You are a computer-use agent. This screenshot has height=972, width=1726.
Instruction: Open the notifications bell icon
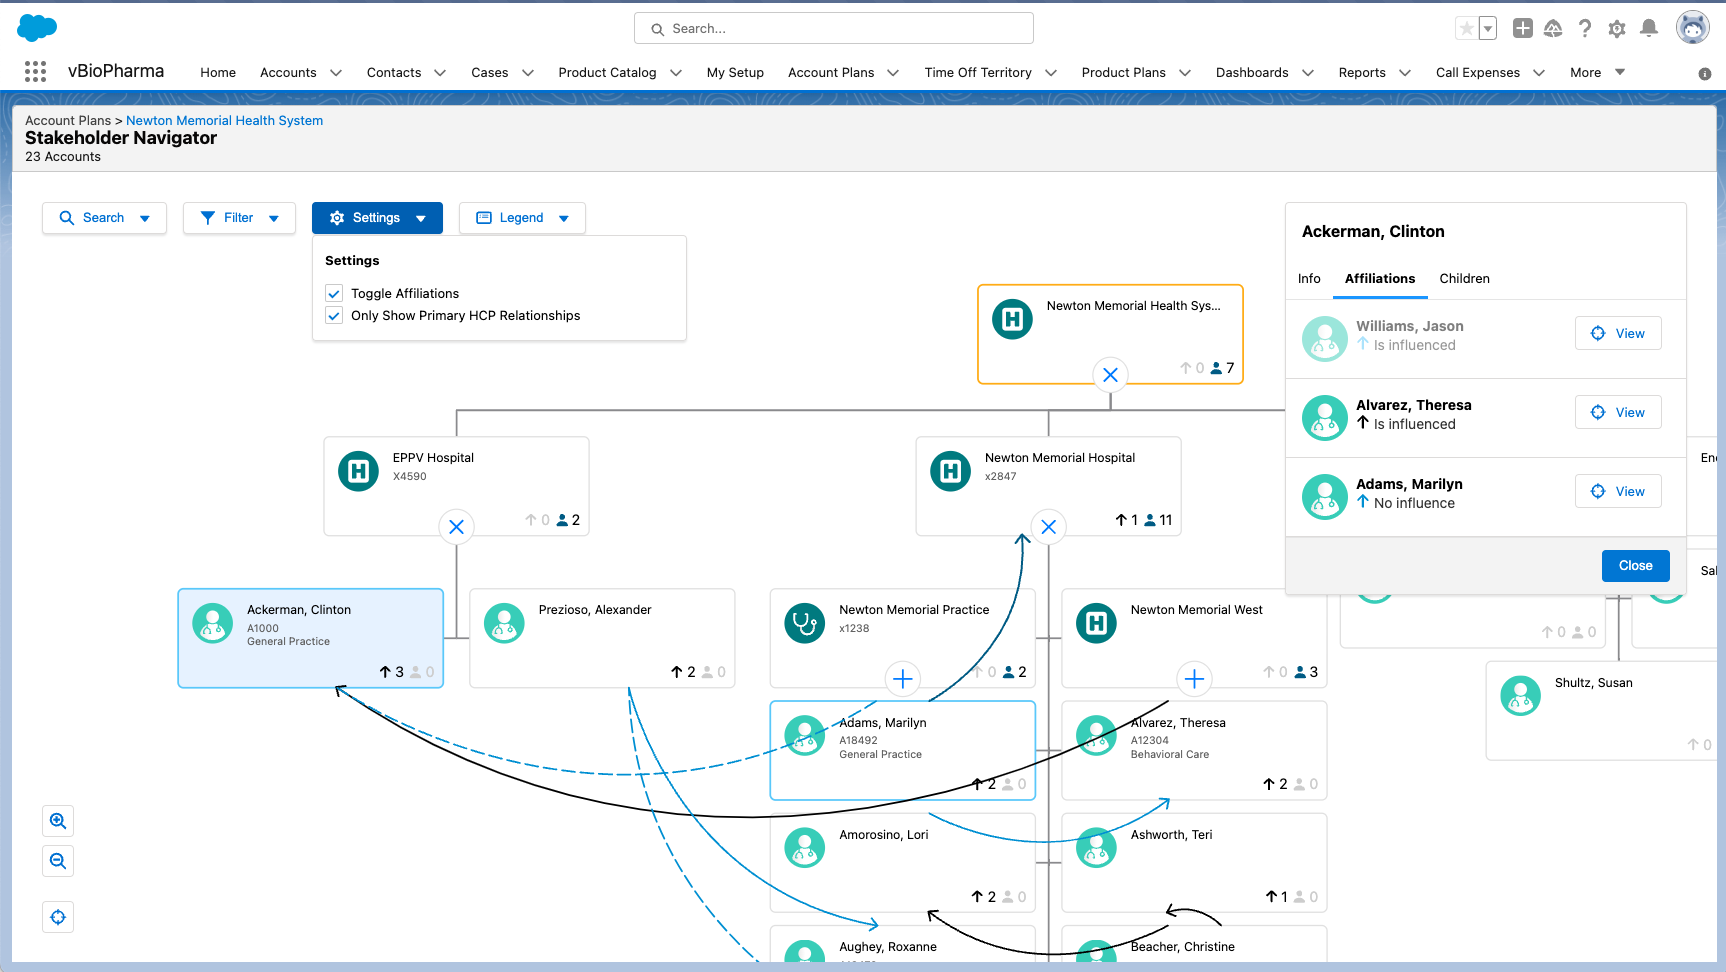point(1649,28)
